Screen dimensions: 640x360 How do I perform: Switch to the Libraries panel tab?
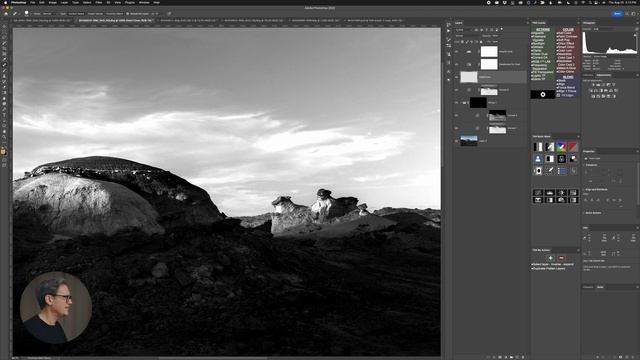tap(588, 75)
